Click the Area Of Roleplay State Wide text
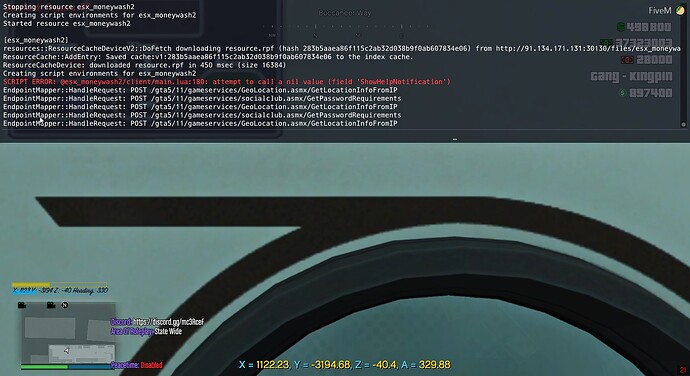The image size is (690, 376). 146,331
